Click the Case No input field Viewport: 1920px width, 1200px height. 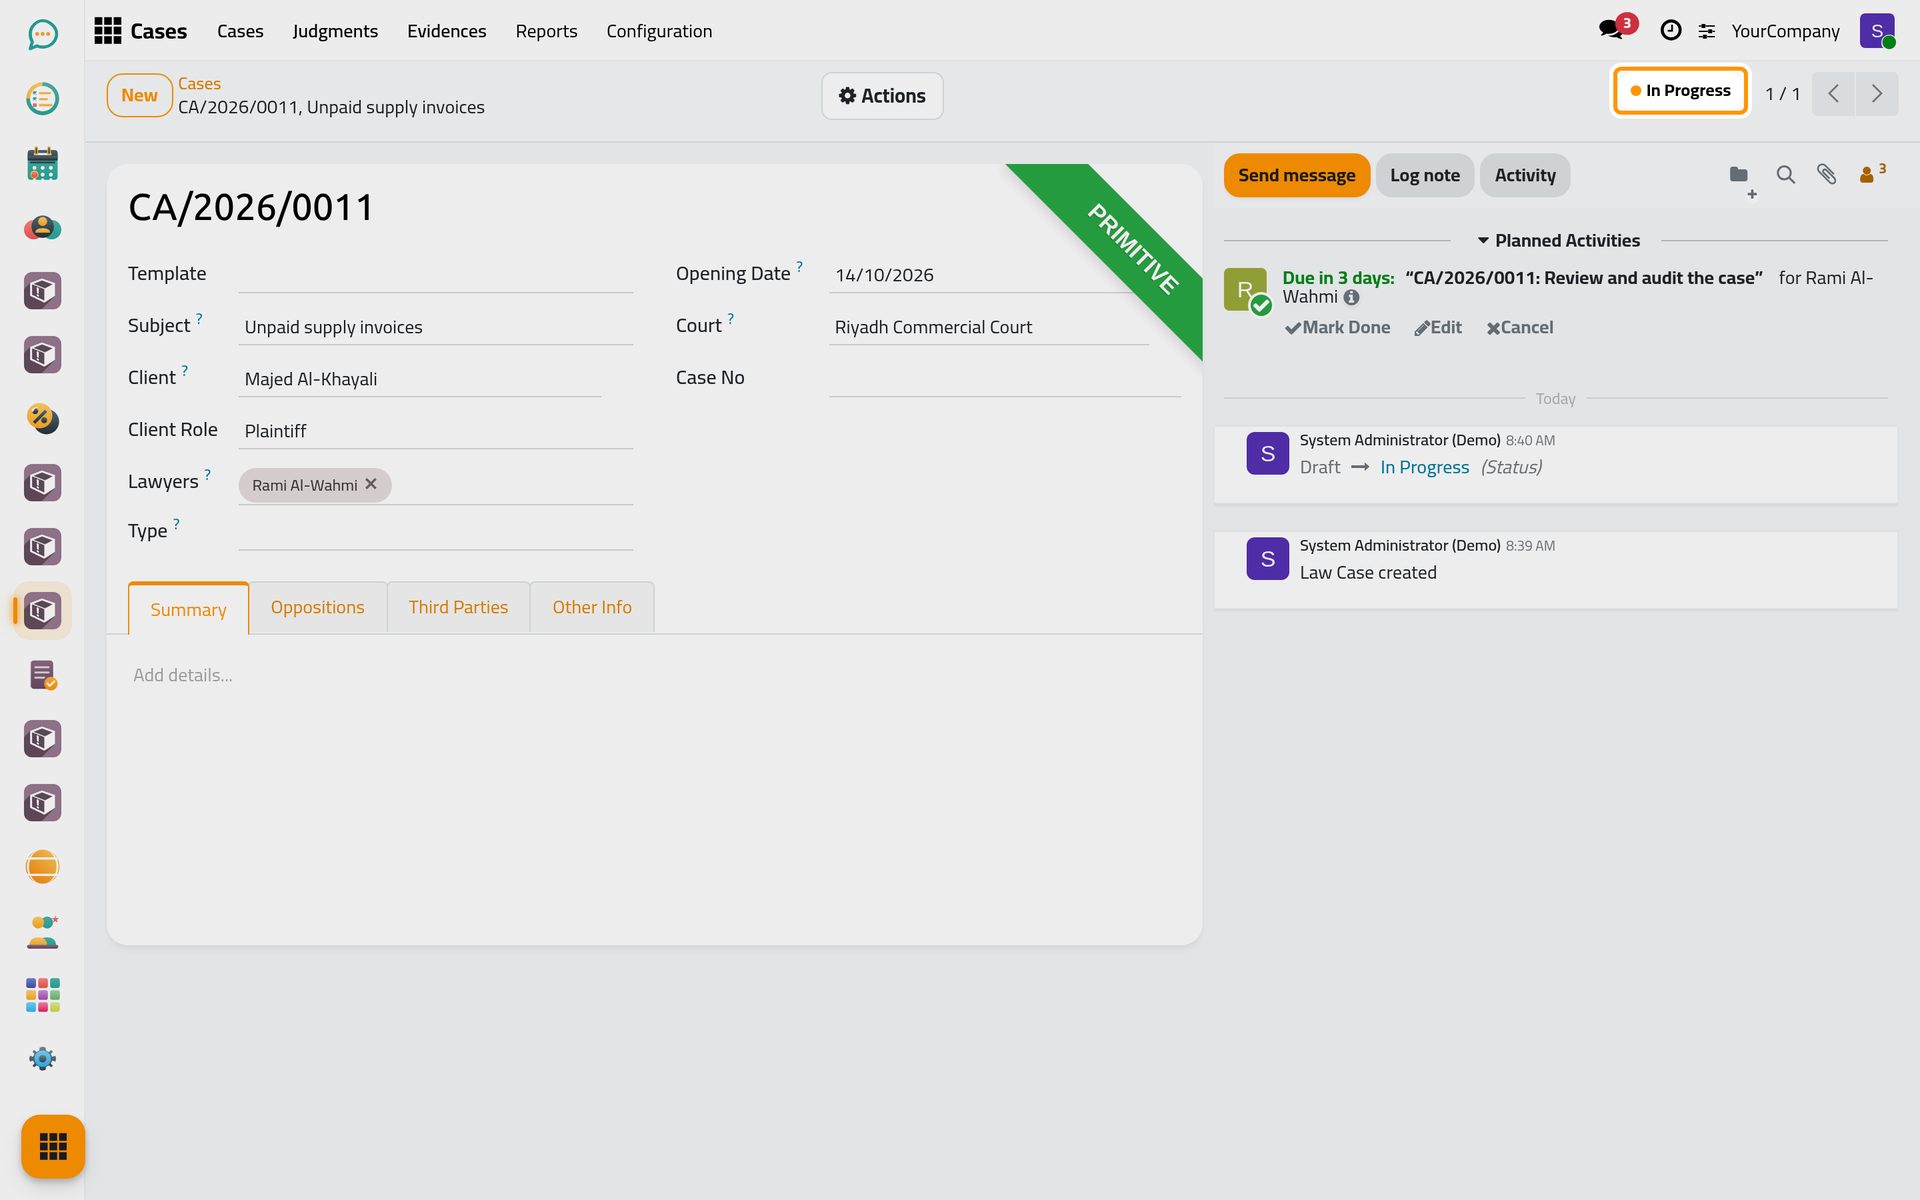pos(1004,378)
